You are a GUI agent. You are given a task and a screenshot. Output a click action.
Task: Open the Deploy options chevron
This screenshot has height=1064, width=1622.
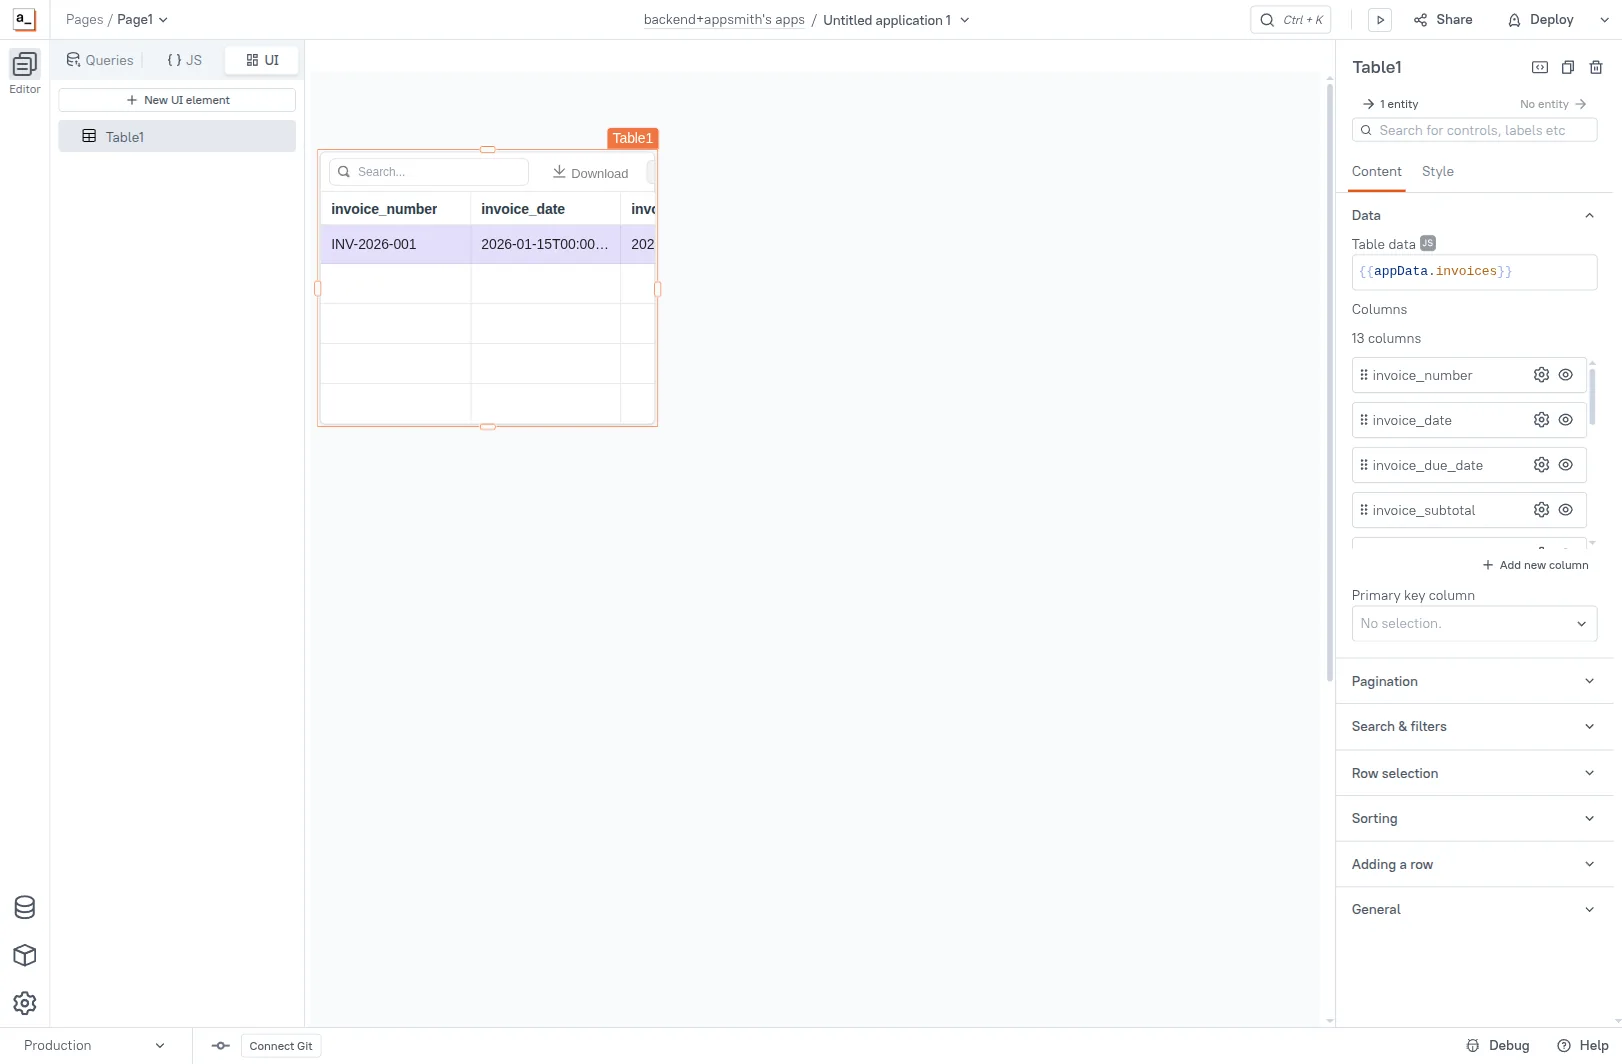pos(1605,20)
